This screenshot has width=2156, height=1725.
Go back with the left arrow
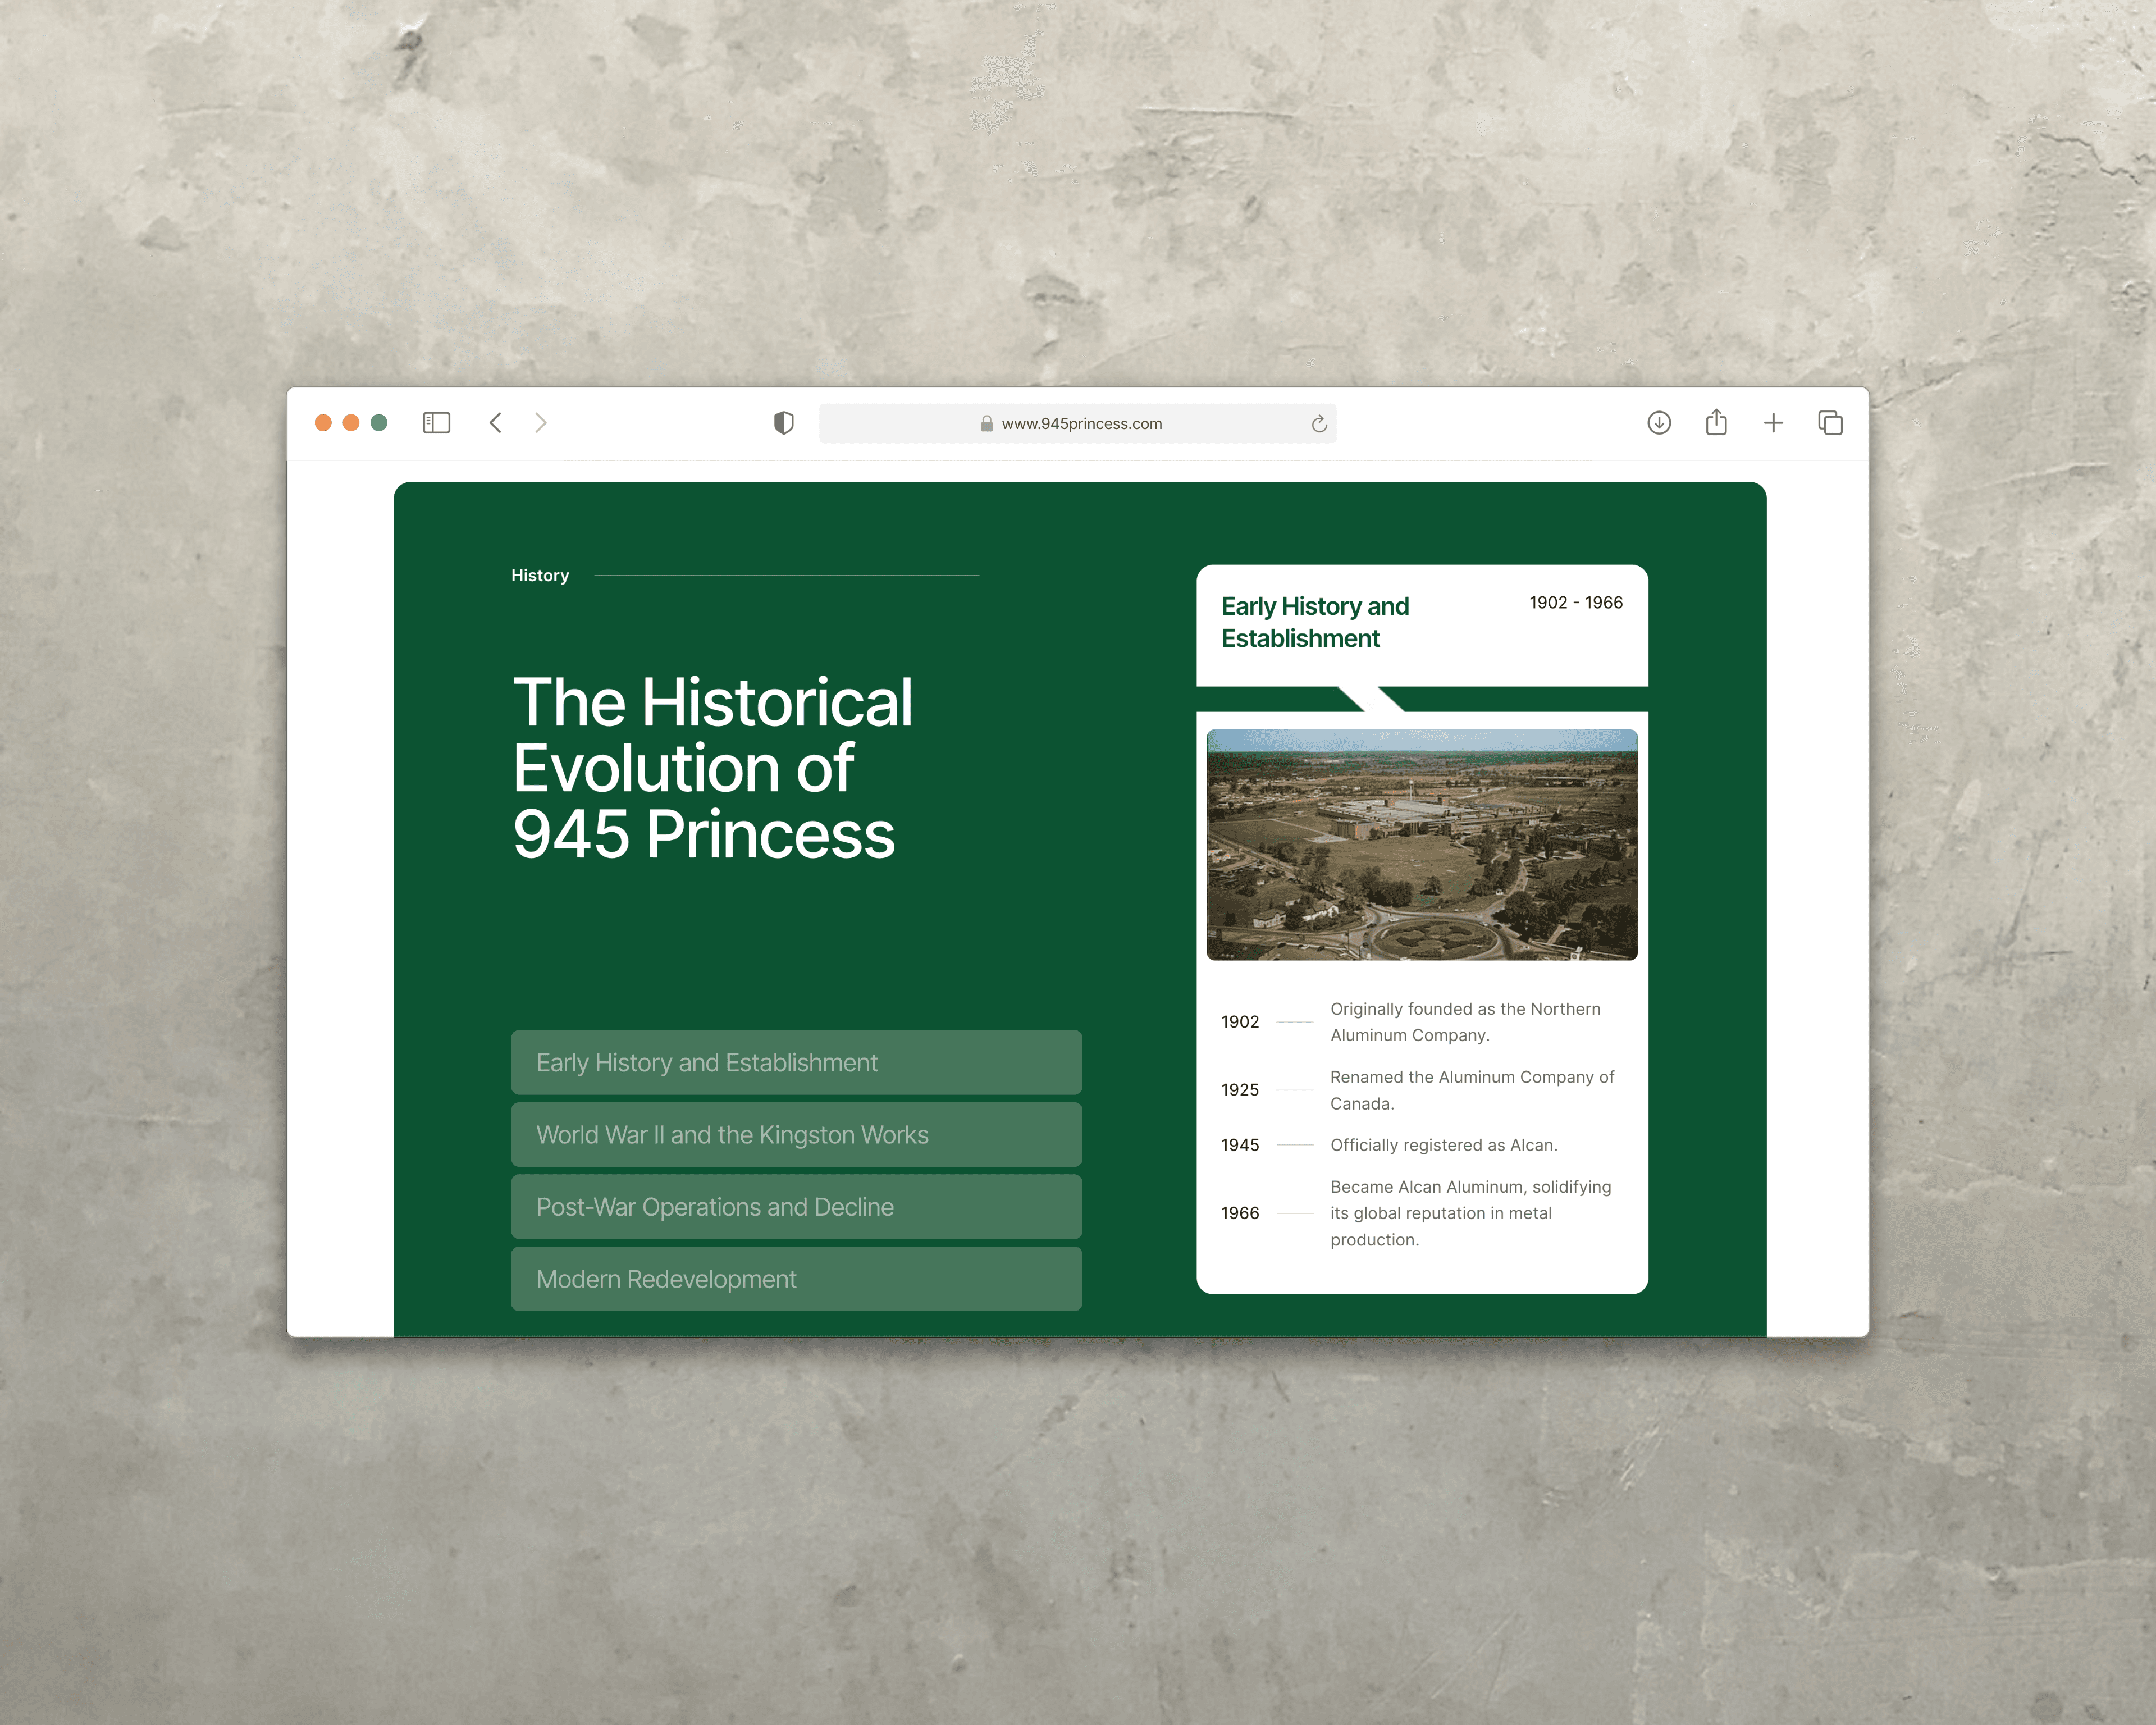pyautogui.click(x=495, y=423)
